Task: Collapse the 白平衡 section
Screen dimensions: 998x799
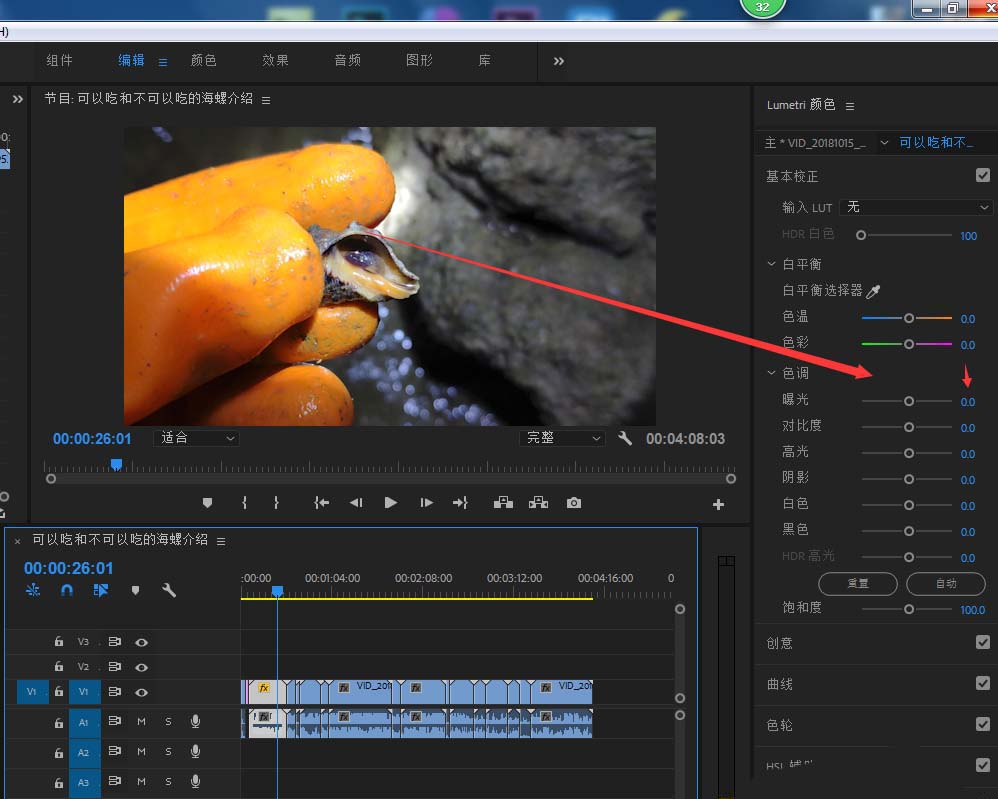Action: click(x=771, y=264)
